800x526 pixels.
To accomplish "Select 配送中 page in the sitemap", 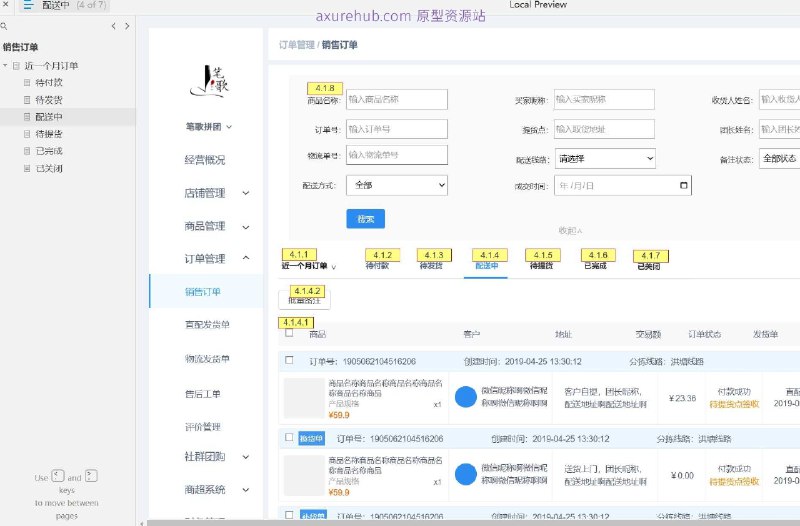I will [49, 117].
